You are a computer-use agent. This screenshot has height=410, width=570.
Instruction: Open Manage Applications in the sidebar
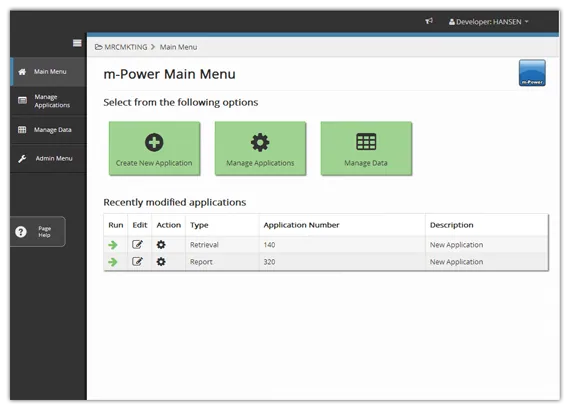tap(49, 101)
